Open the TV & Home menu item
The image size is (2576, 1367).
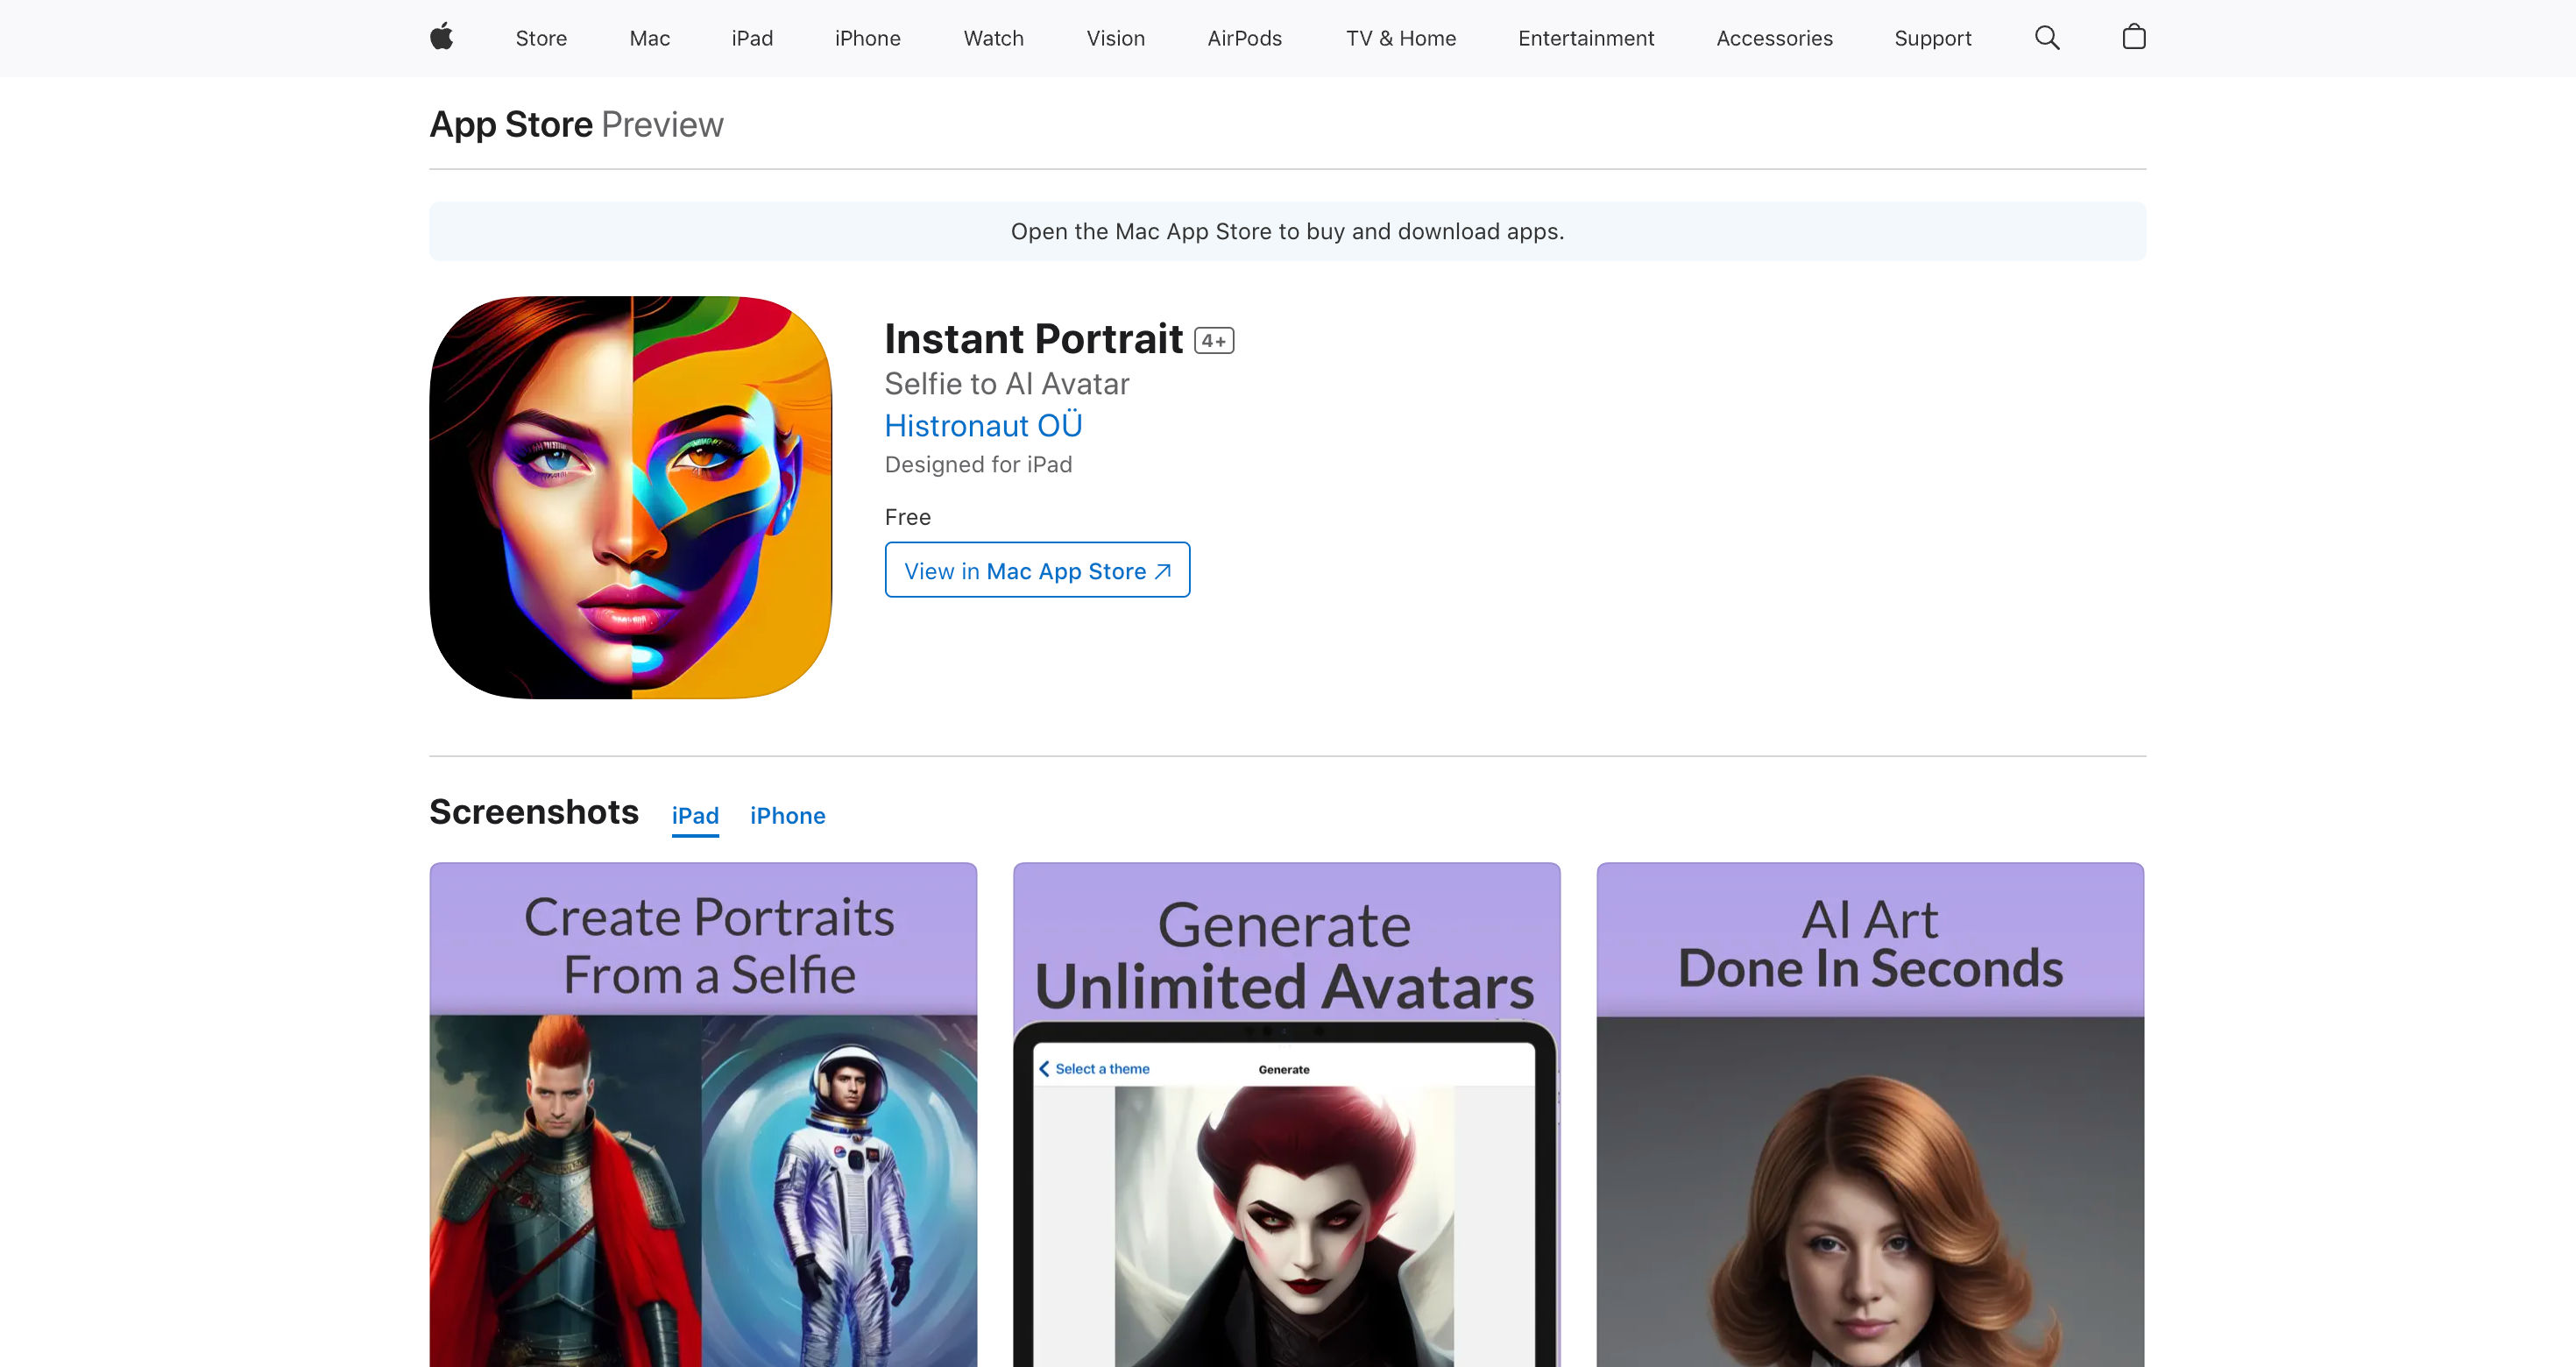click(1401, 38)
